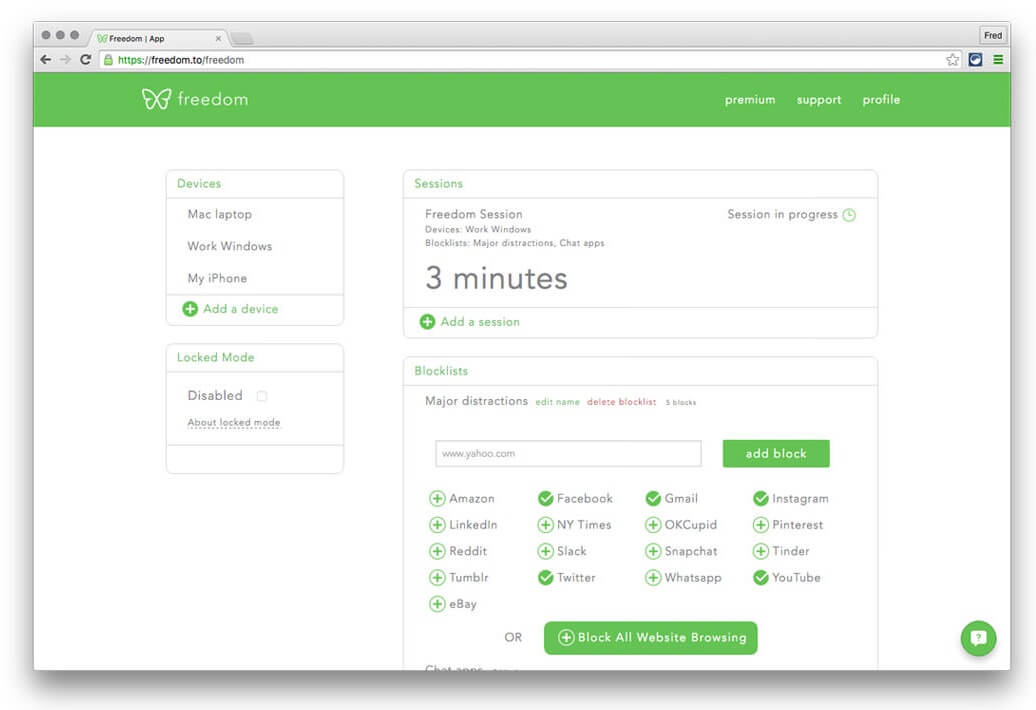1036x710 pixels.
Task: Click Add a session
Action: [x=470, y=322]
